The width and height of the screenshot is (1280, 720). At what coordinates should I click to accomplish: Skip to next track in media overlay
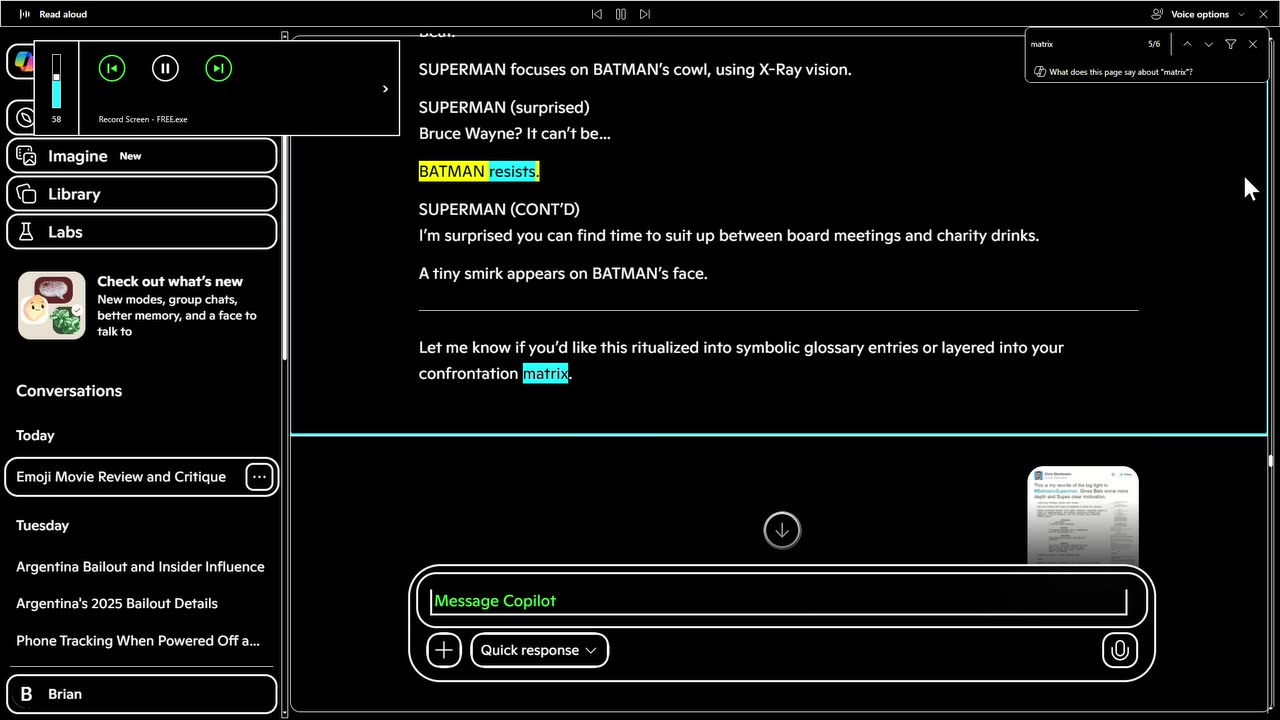pos(218,68)
